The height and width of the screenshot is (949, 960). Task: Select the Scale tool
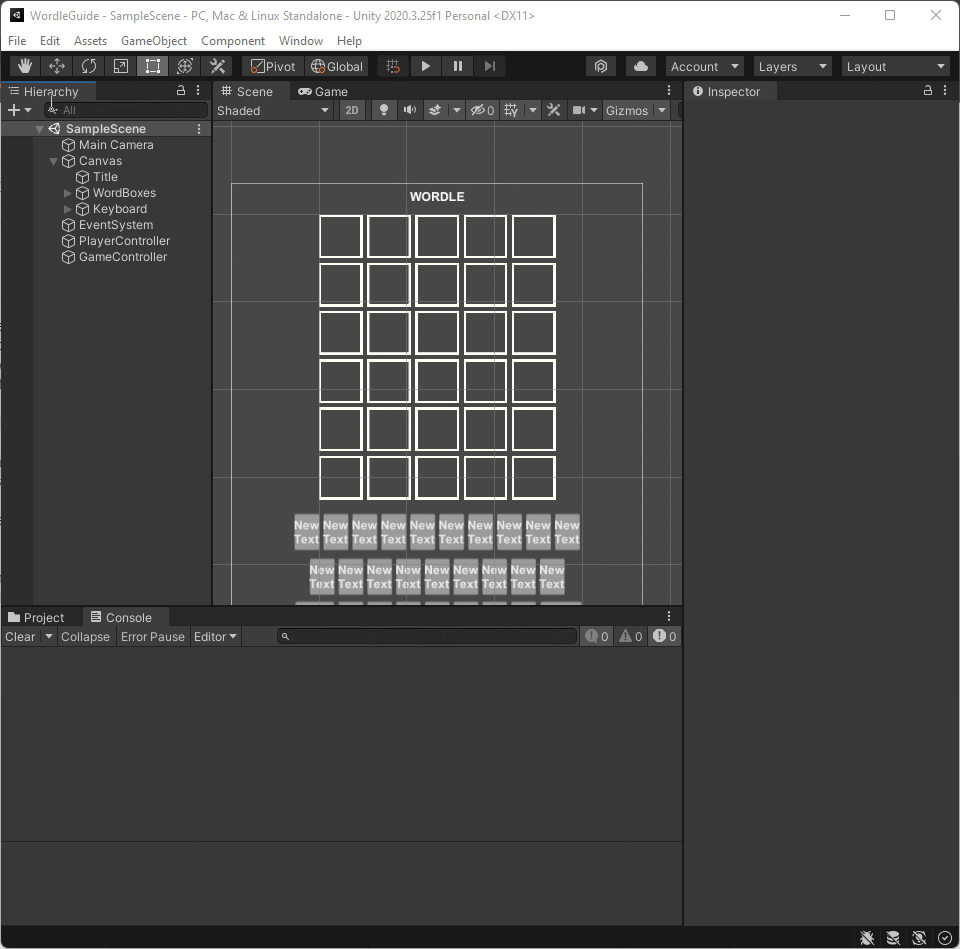tap(120, 66)
